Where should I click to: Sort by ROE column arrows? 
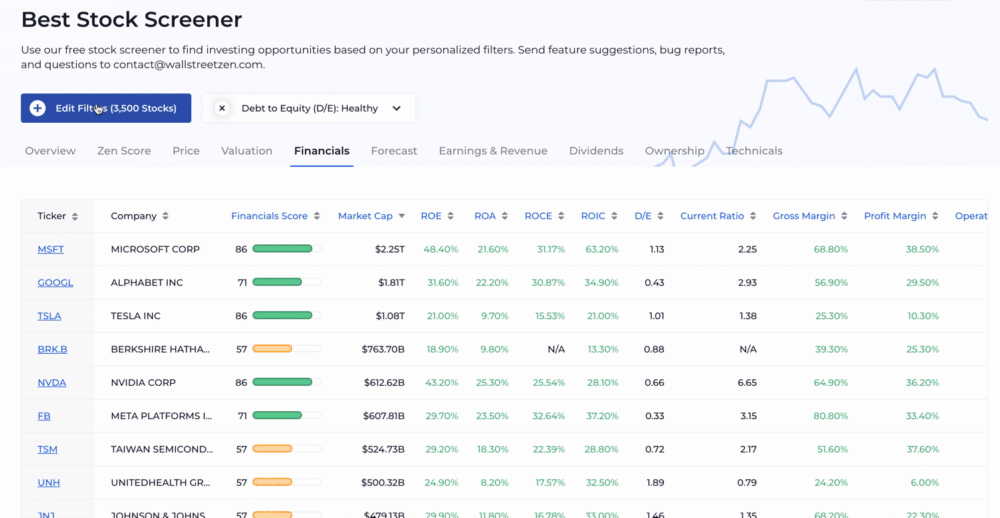click(450, 216)
